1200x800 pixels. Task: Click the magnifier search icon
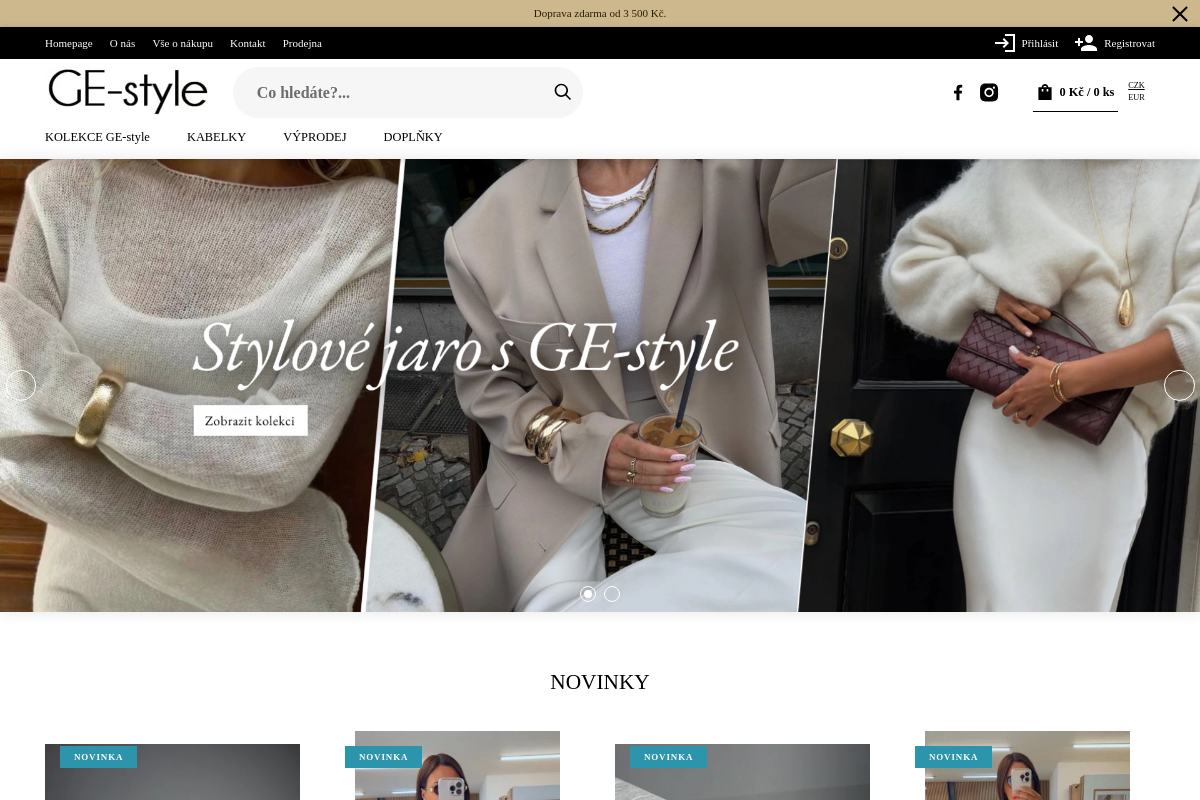pos(562,92)
